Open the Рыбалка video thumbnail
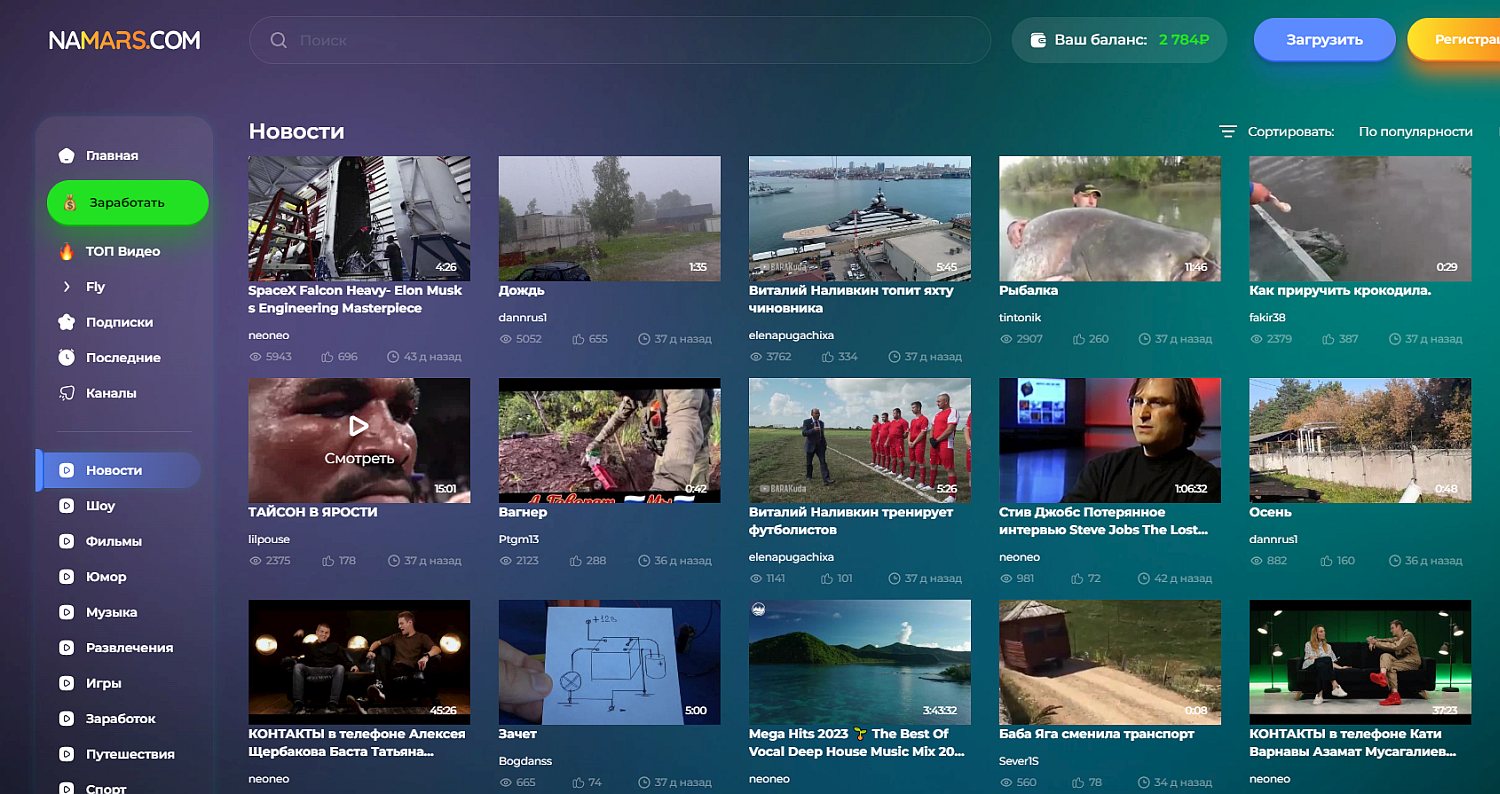The height and width of the screenshot is (794, 1500). [x=1109, y=218]
